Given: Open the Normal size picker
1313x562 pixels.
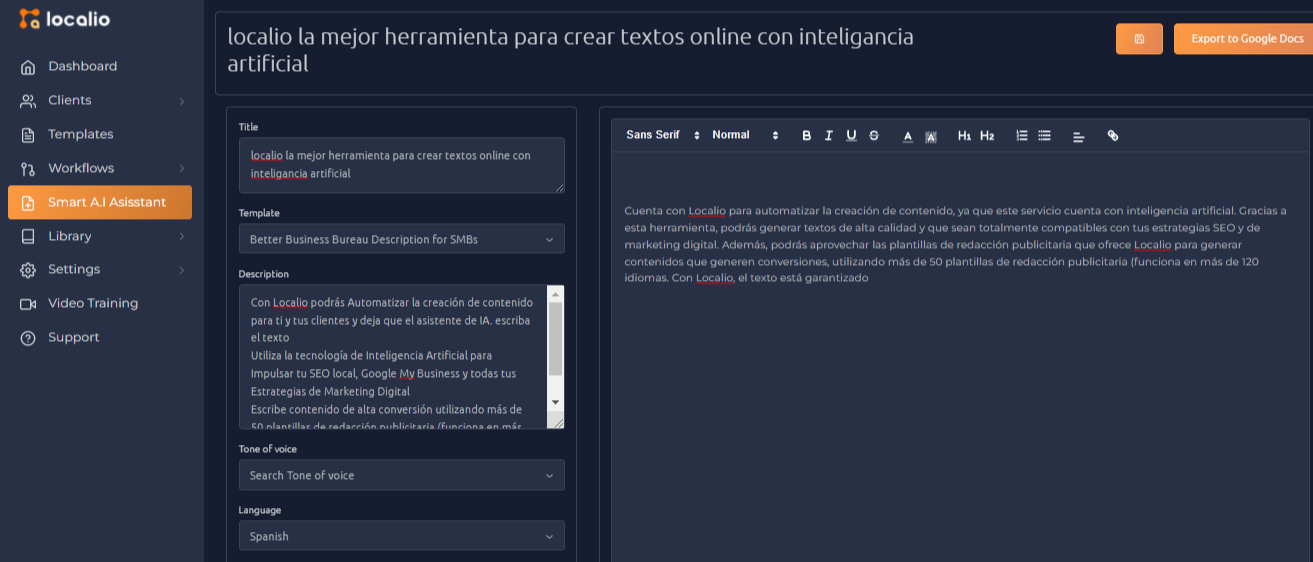Looking at the screenshot, I should point(745,135).
